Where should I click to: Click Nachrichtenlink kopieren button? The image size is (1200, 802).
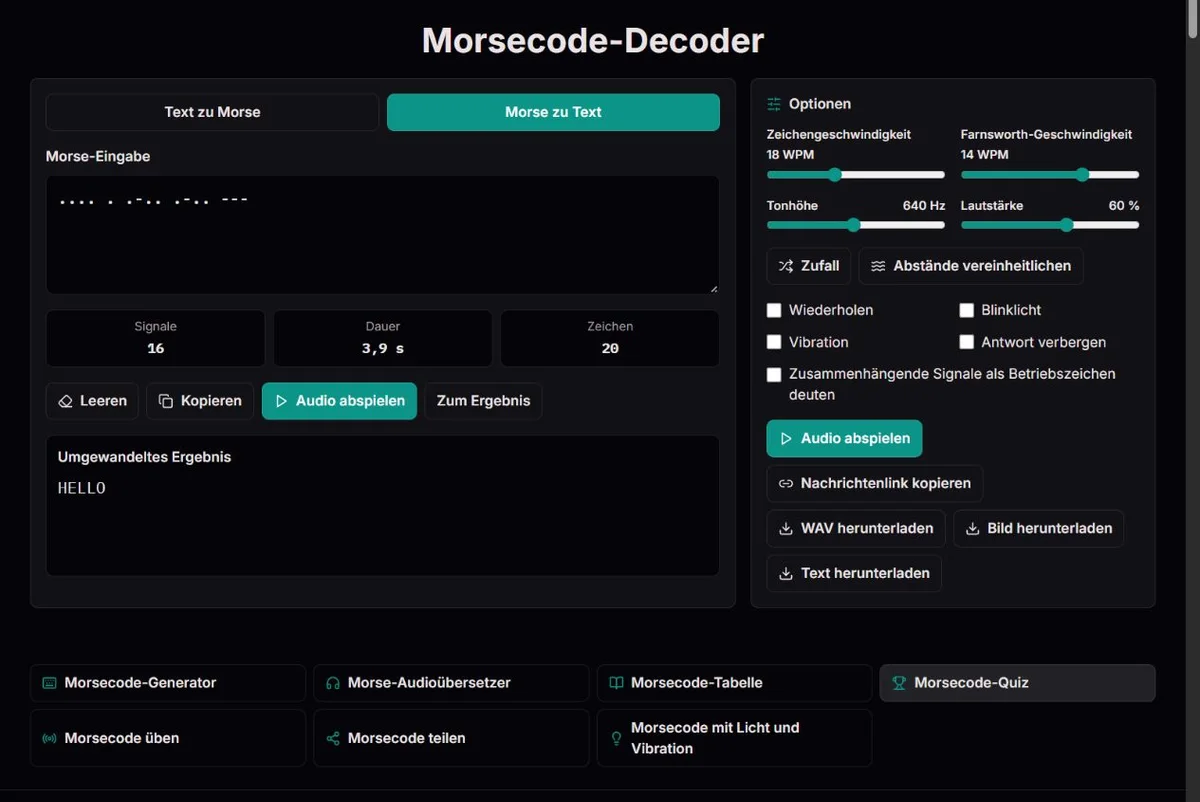[875, 484]
